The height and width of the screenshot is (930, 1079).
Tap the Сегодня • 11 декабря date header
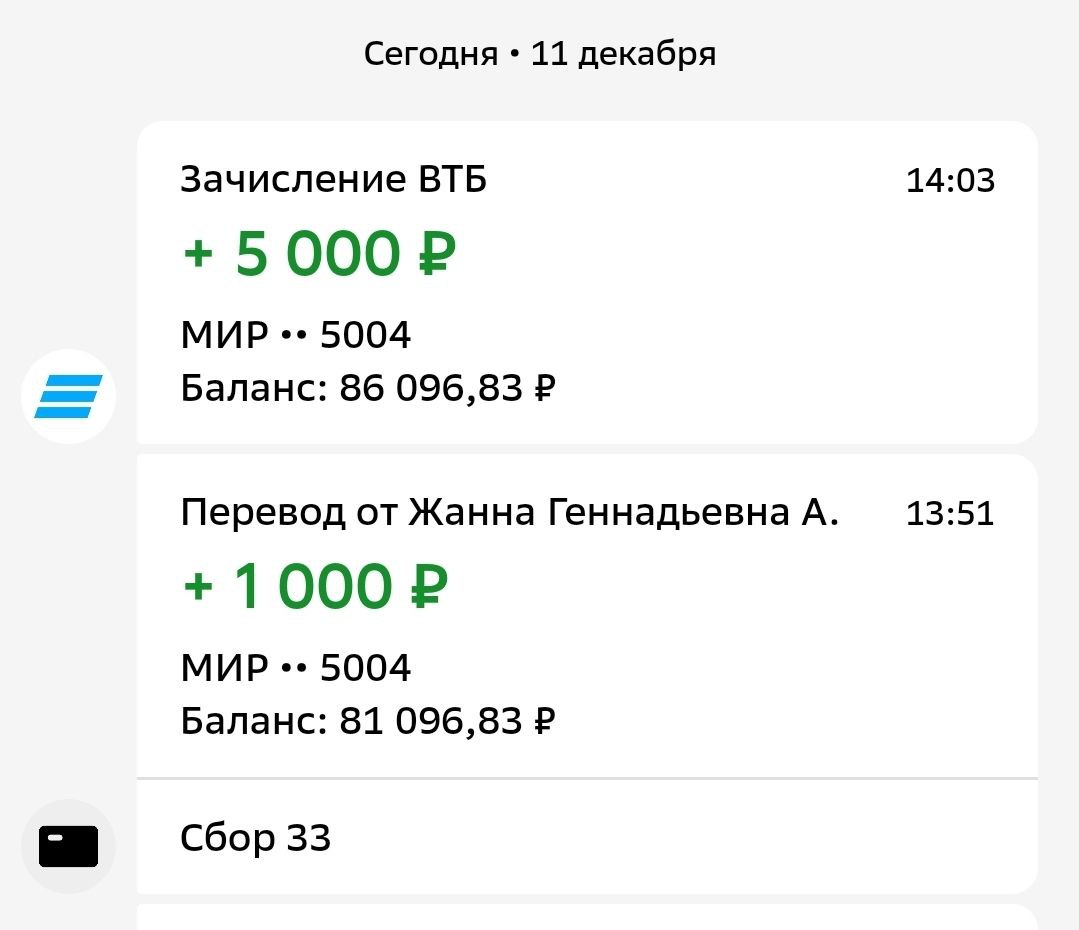[x=539, y=54]
